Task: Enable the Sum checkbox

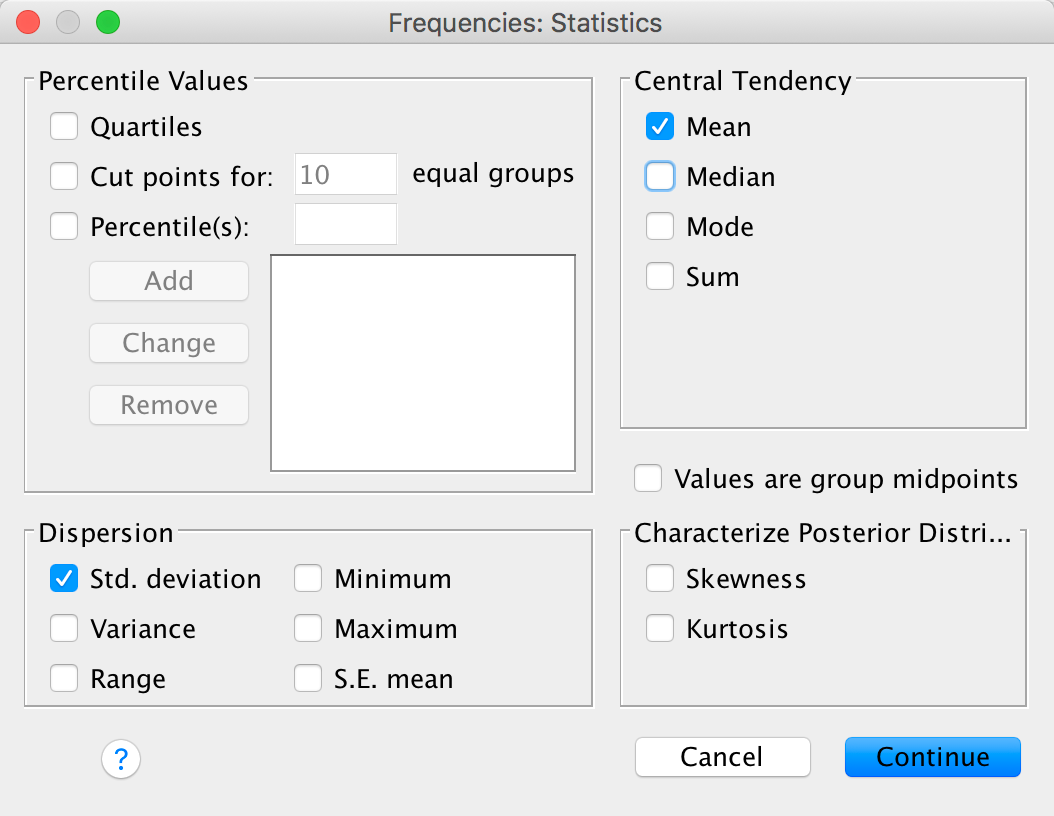Action: point(660,277)
